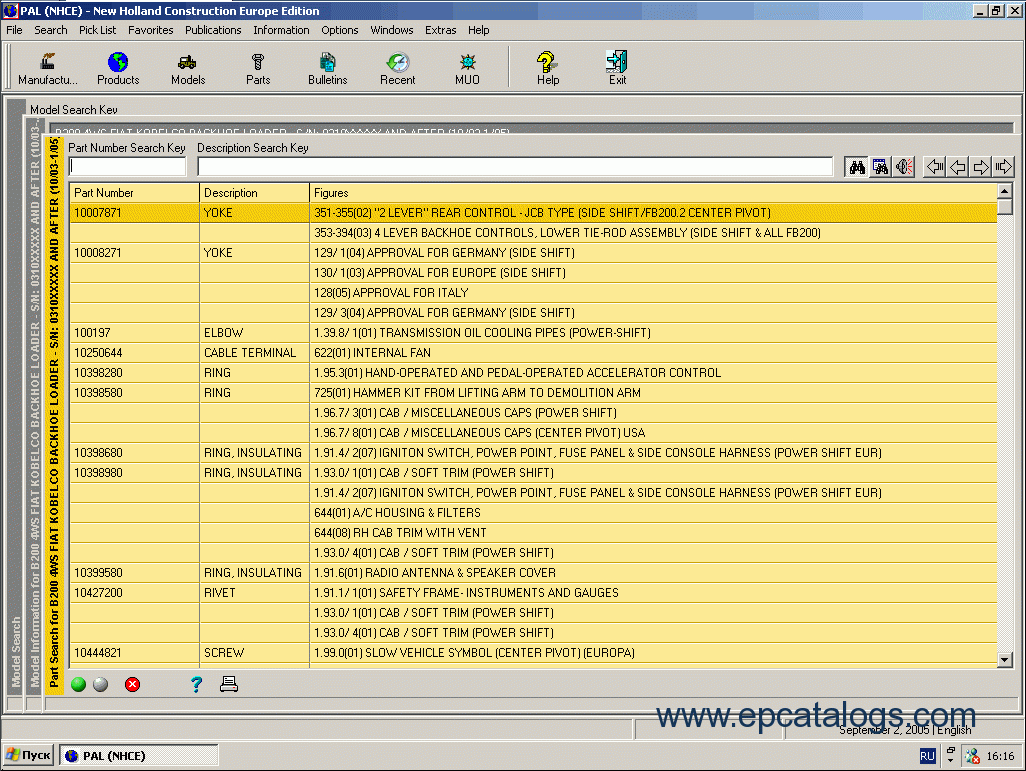Open the Help question mark toolbar icon
Screen dimensions: 1026x771
click(548, 68)
